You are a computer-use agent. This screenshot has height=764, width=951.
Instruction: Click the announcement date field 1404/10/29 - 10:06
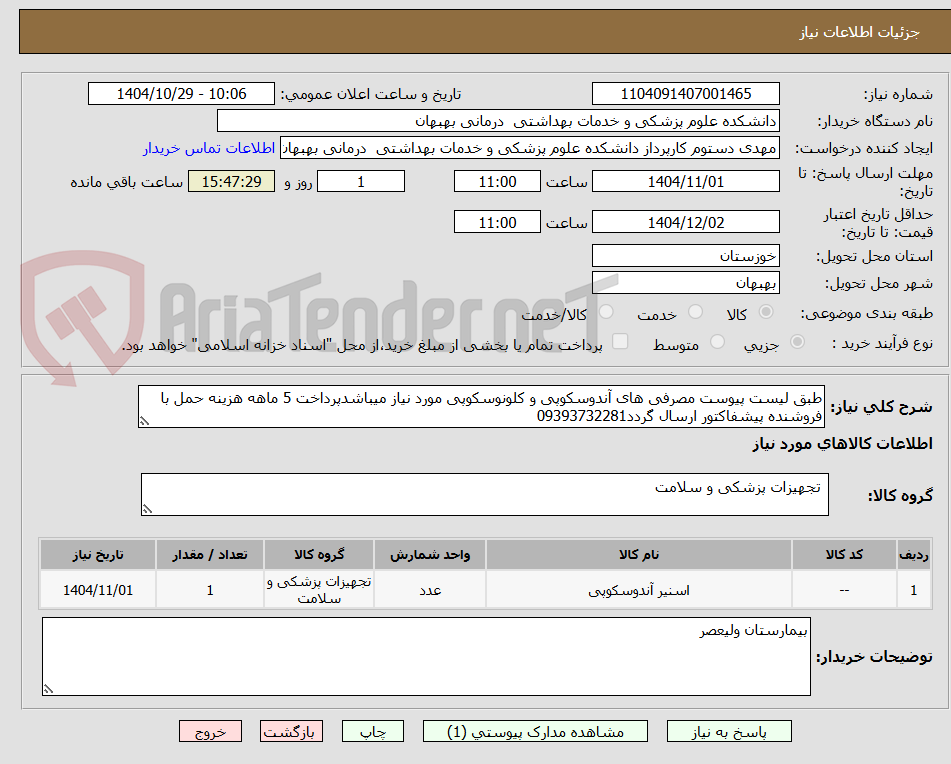click(181, 94)
